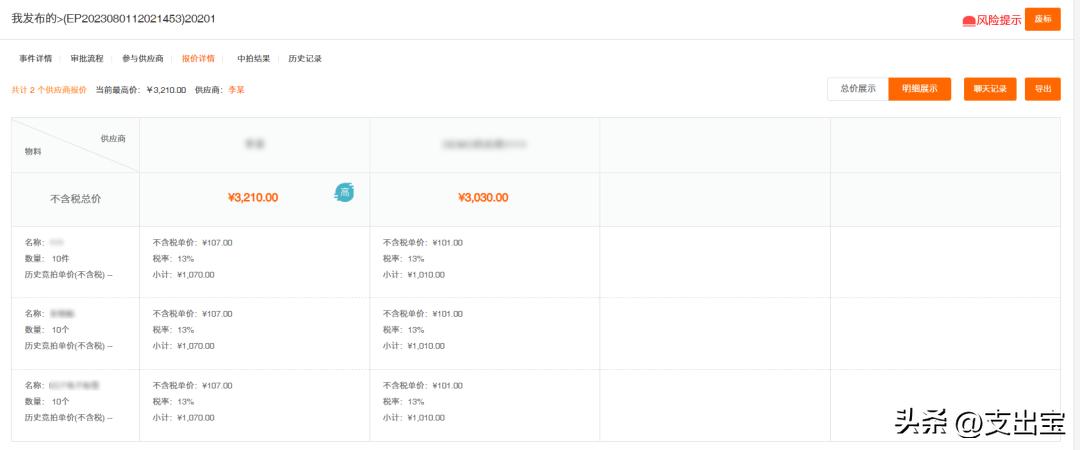Open the 历史记录 tab

305,59
